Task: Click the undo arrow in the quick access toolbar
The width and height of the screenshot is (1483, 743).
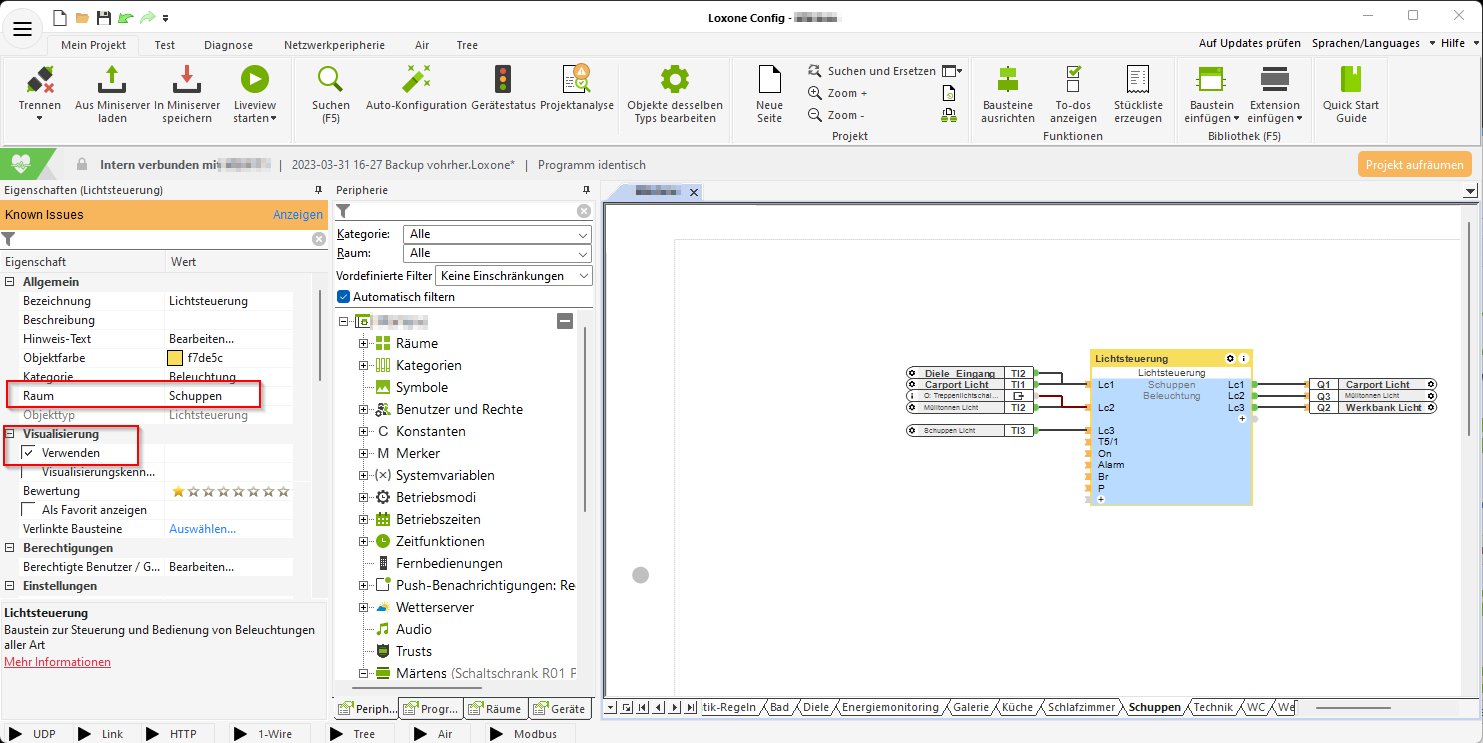Action: click(124, 18)
